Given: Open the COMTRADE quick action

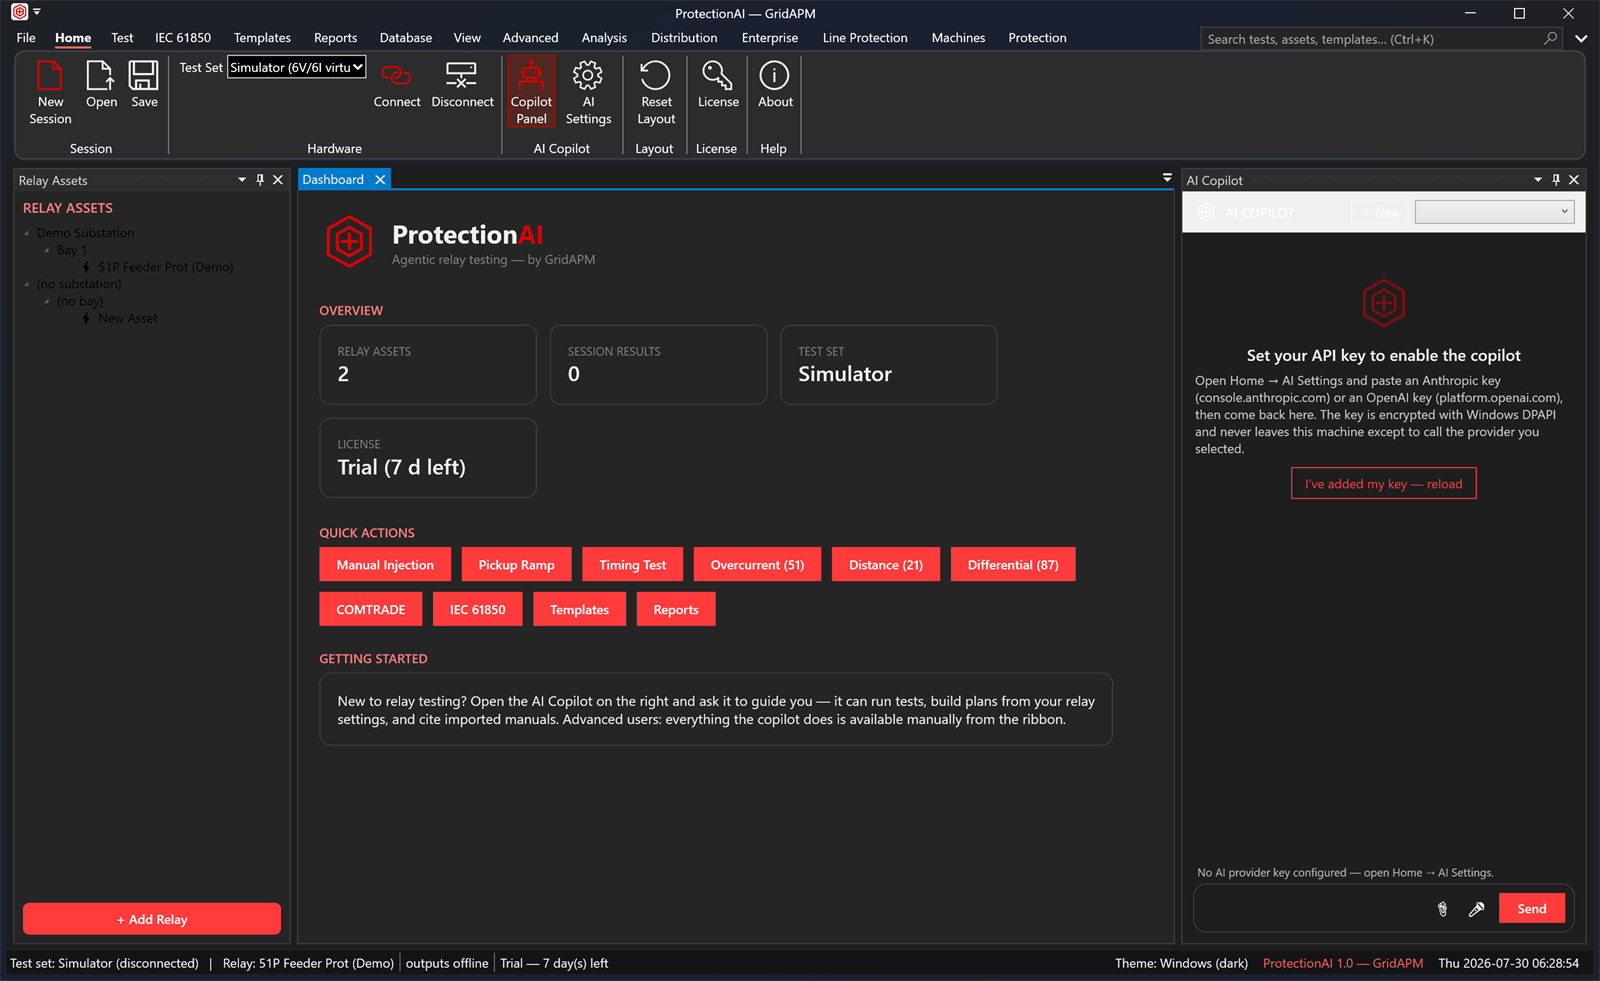Looking at the screenshot, I should point(371,609).
